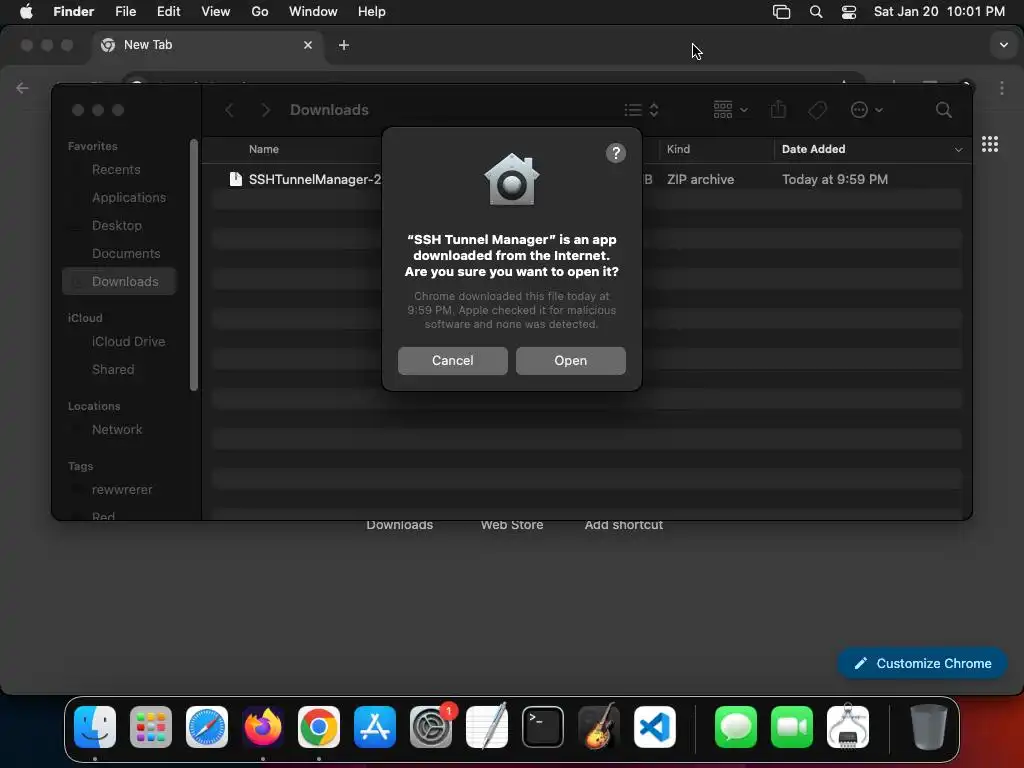The height and width of the screenshot is (768, 1024).
Task: Open Terminal from the Dock
Action: [543, 727]
